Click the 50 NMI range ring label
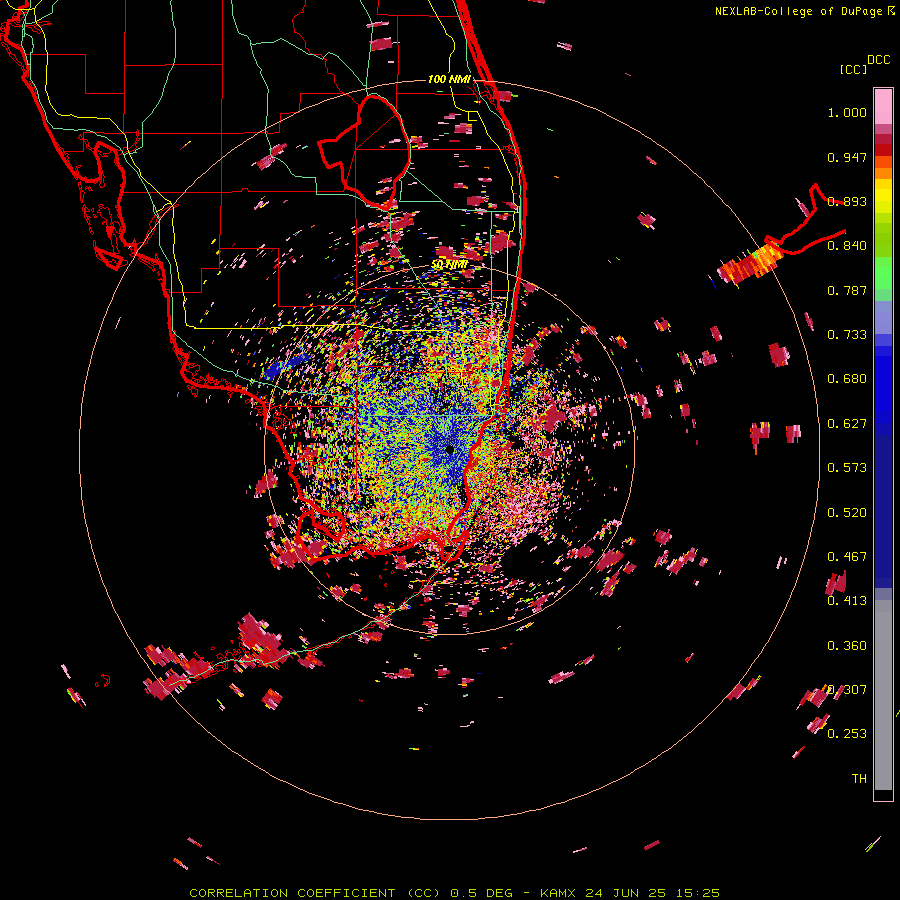 tap(449, 265)
